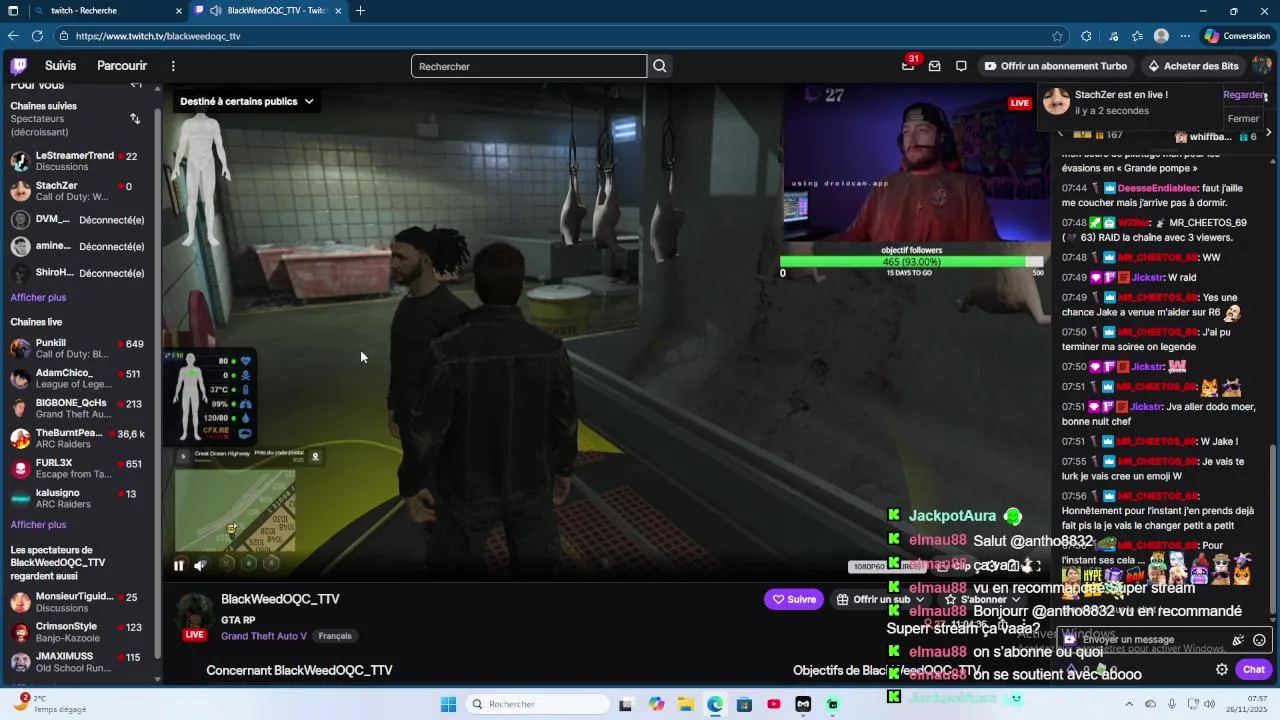Click the search magnifier button beside Rechercher
The height and width of the screenshot is (720, 1280).
660,66
